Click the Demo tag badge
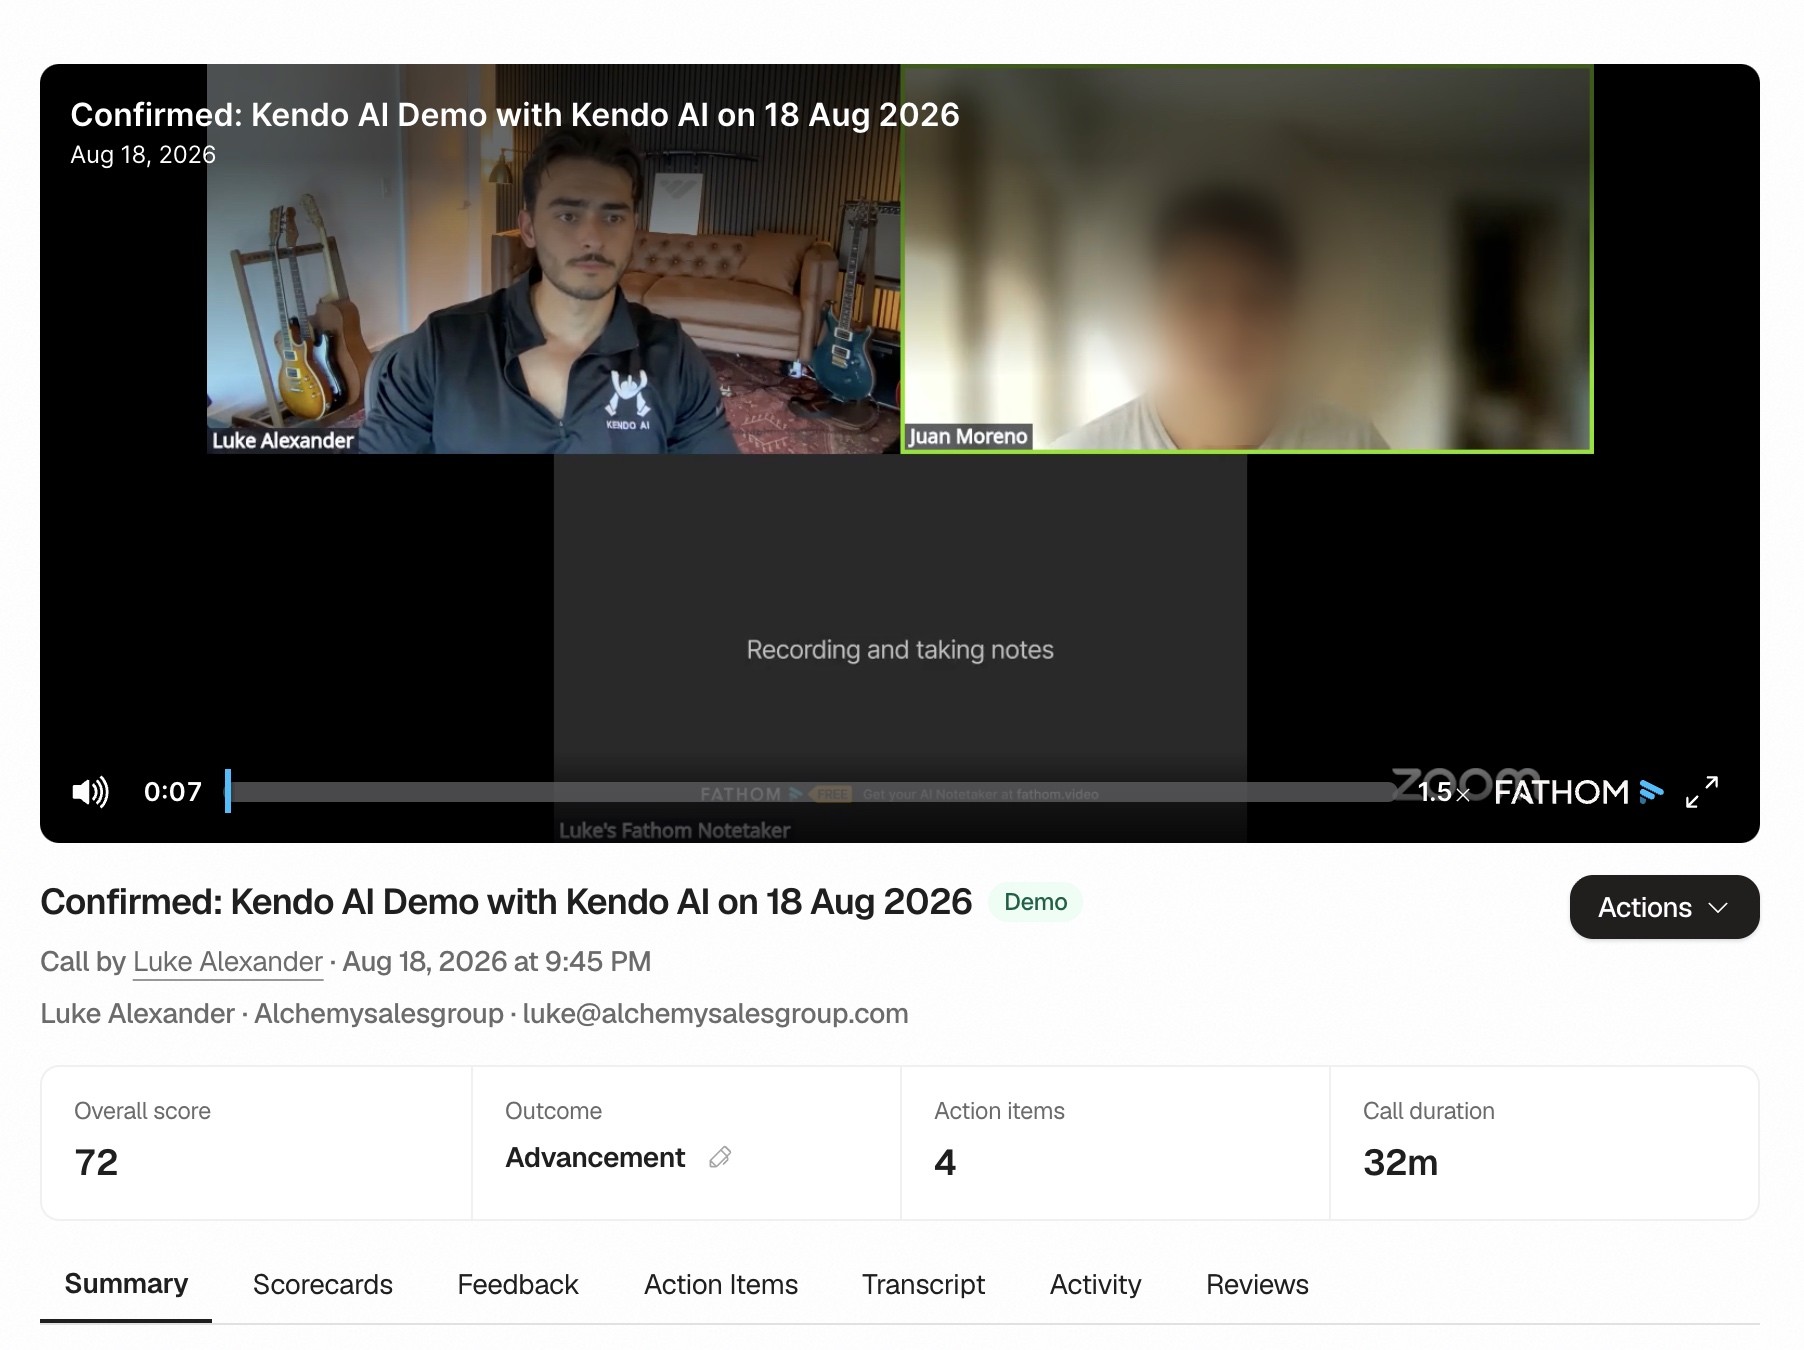 click(x=1035, y=902)
